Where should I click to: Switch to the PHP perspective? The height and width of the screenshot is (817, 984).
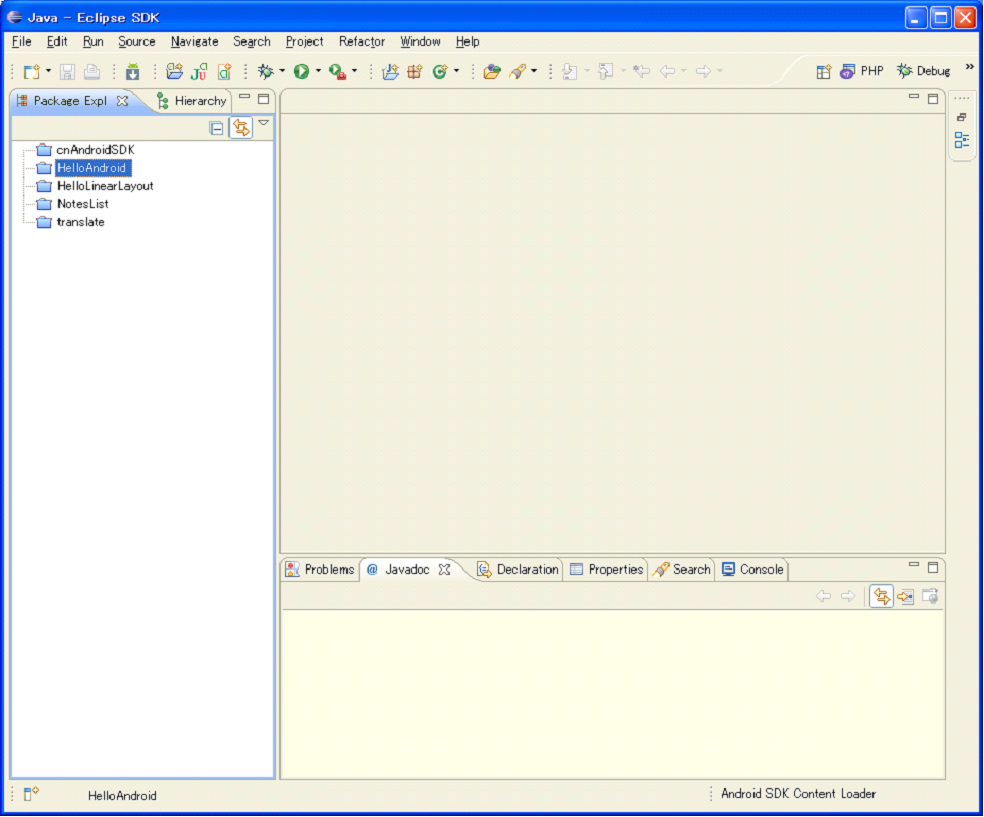pos(862,72)
